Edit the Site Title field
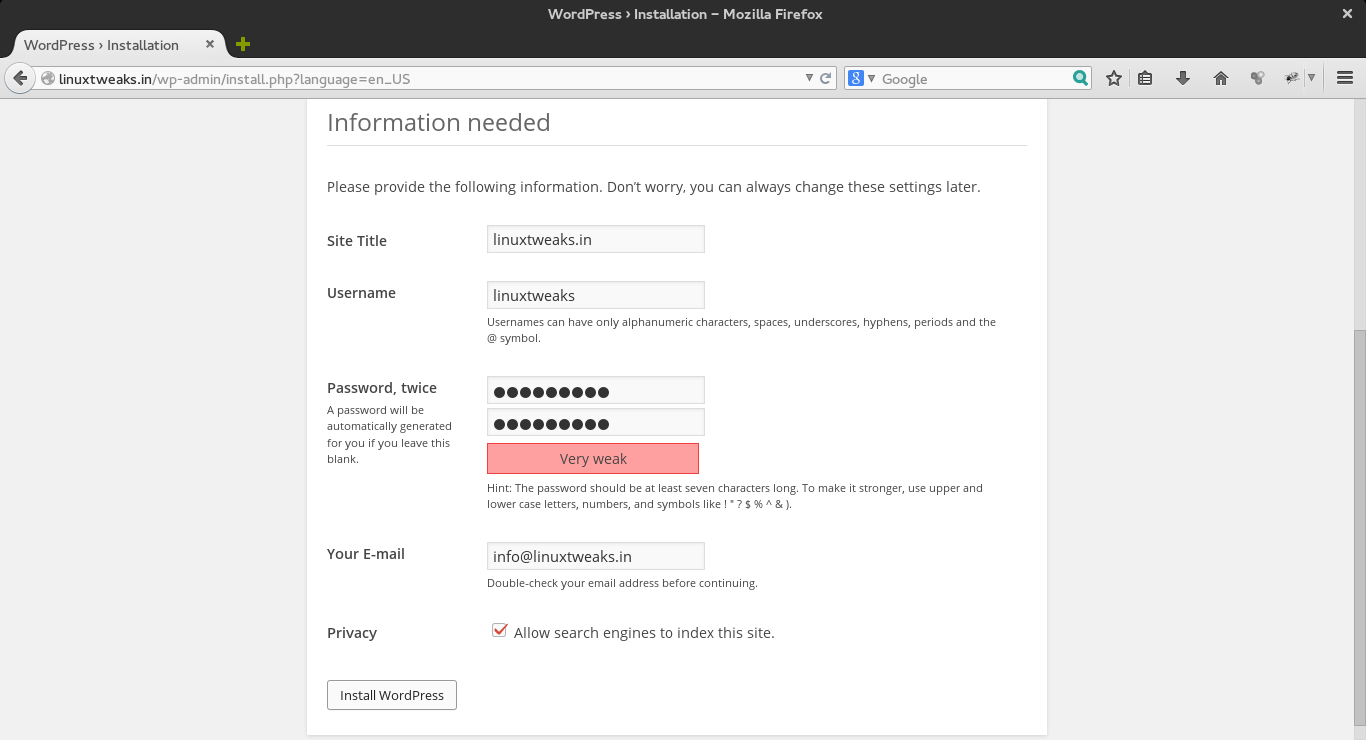1366x740 pixels. [596, 239]
